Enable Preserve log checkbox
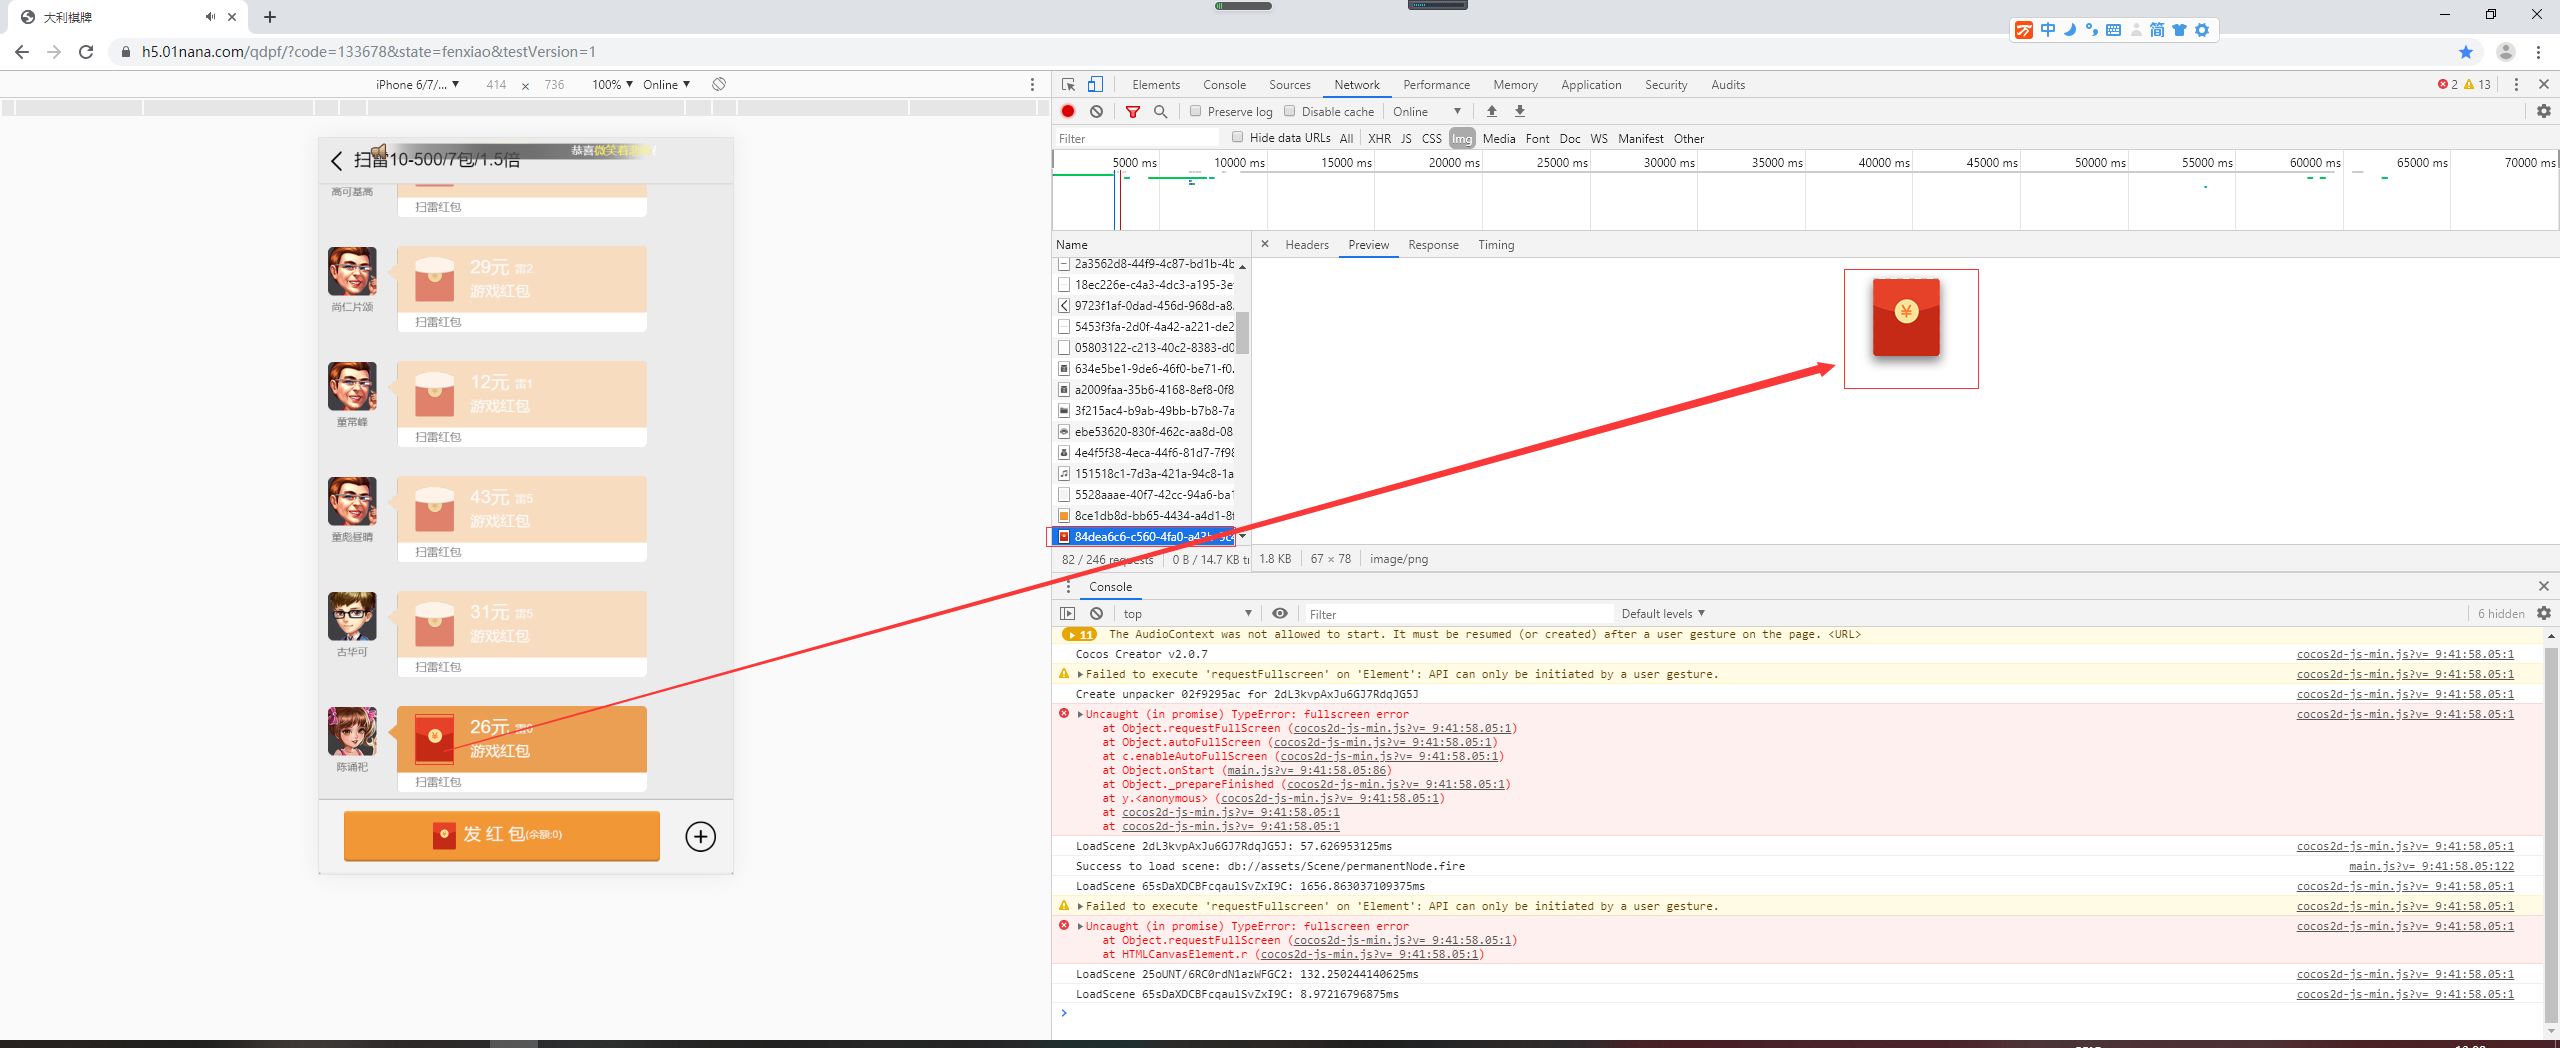This screenshot has width=2560, height=1048. (1195, 112)
